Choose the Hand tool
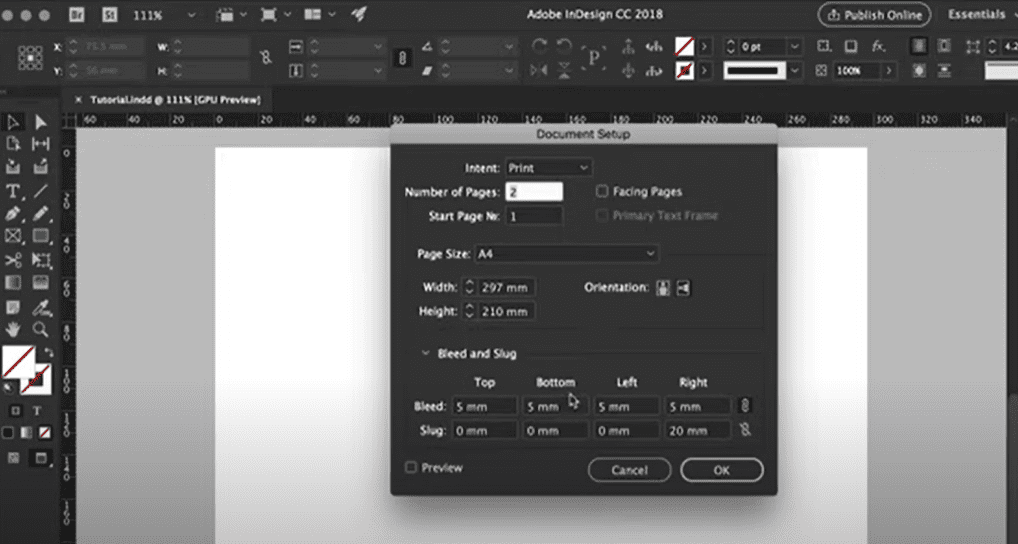This screenshot has height=544, width=1018. click(x=13, y=330)
